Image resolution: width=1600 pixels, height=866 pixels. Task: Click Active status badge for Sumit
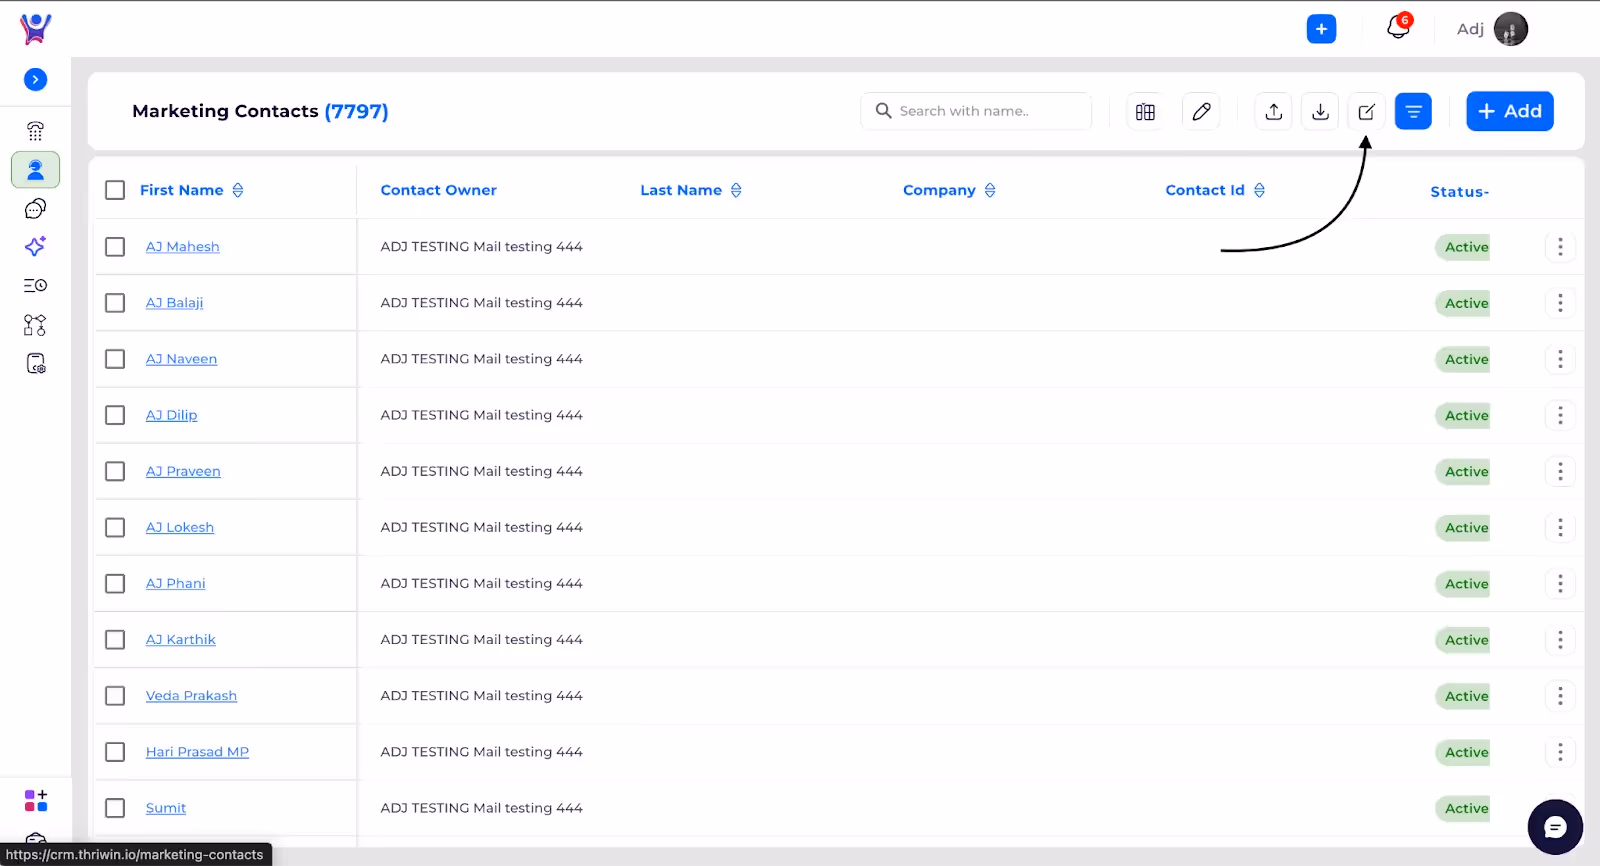pyautogui.click(x=1465, y=808)
